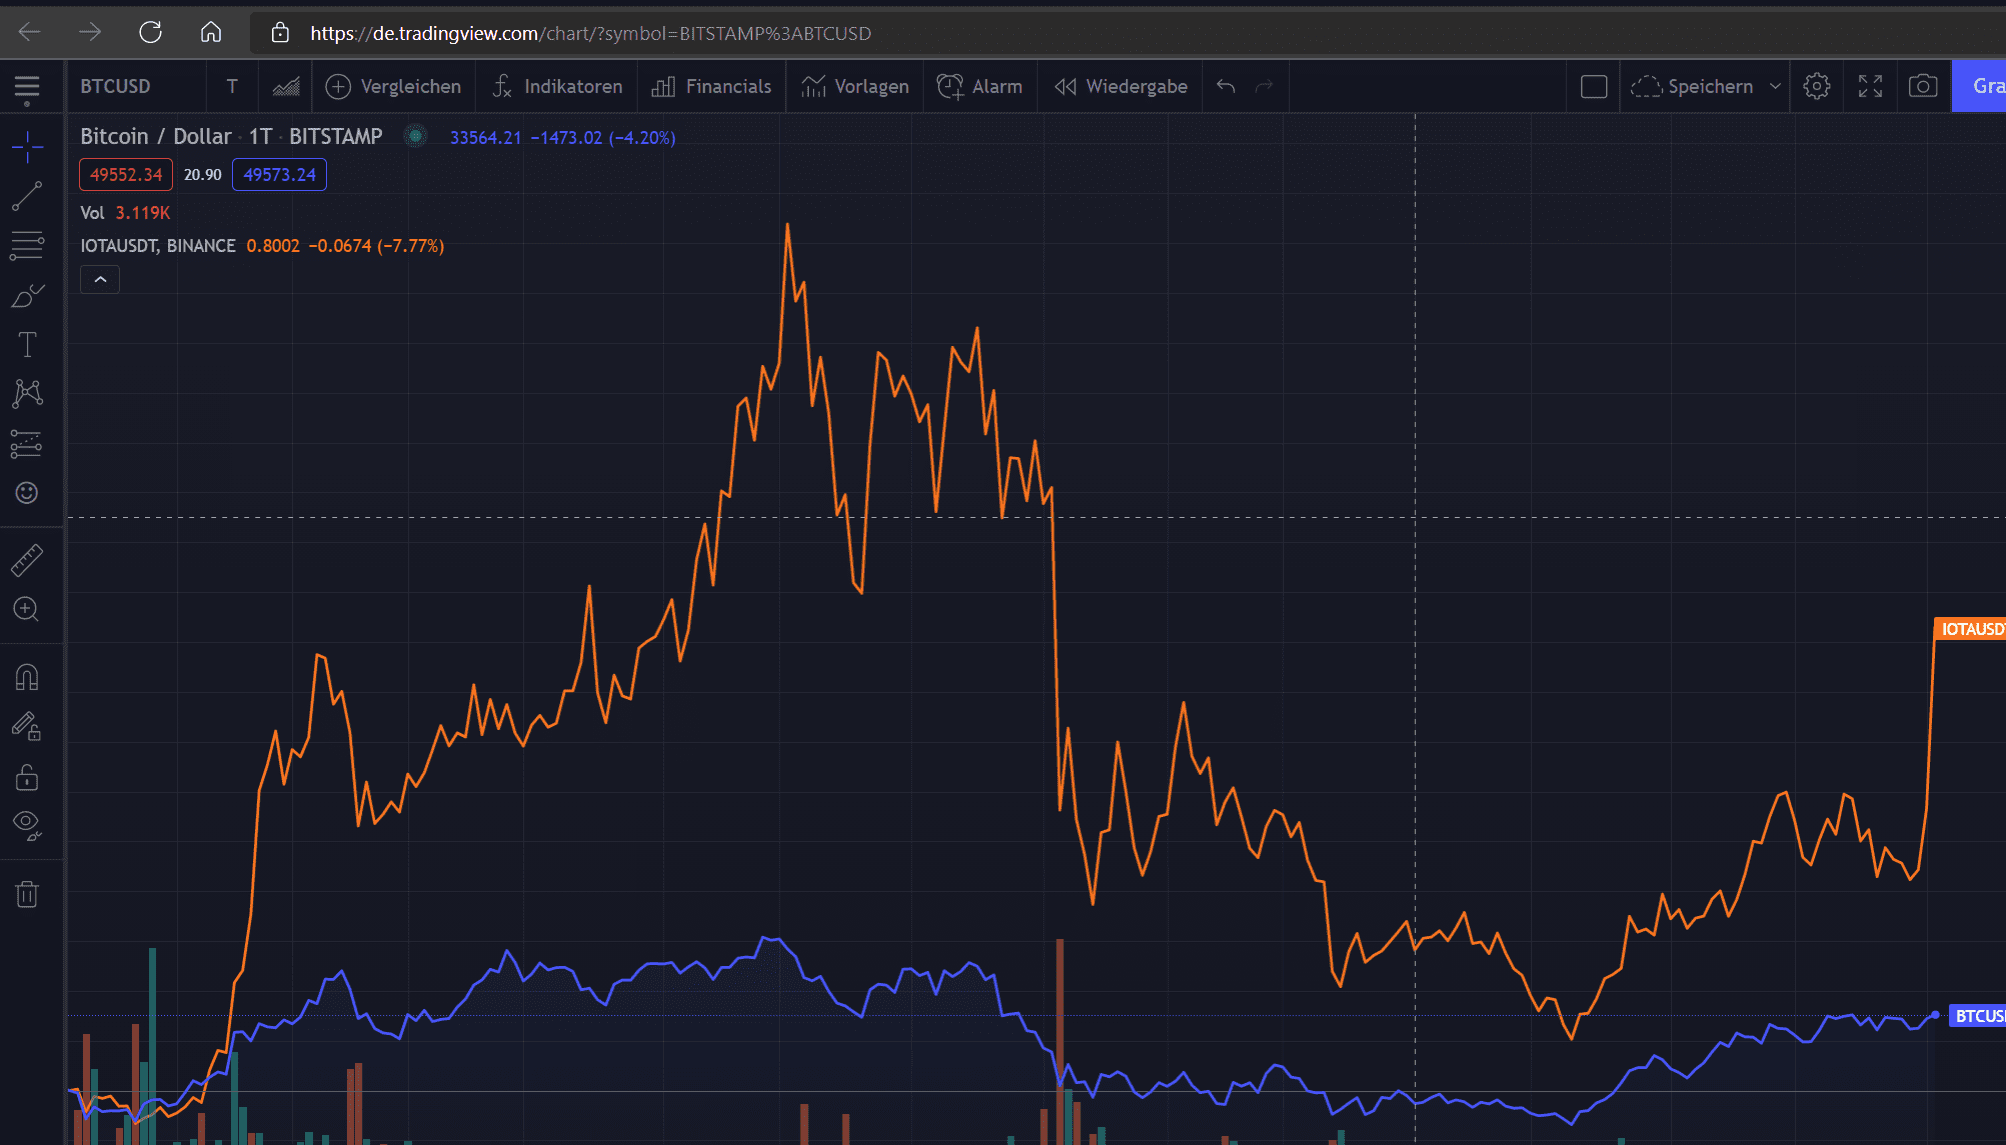This screenshot has width=2006, height=1145.
Task: Select the brush drawing tool
Action: click(x=27, y=295)
